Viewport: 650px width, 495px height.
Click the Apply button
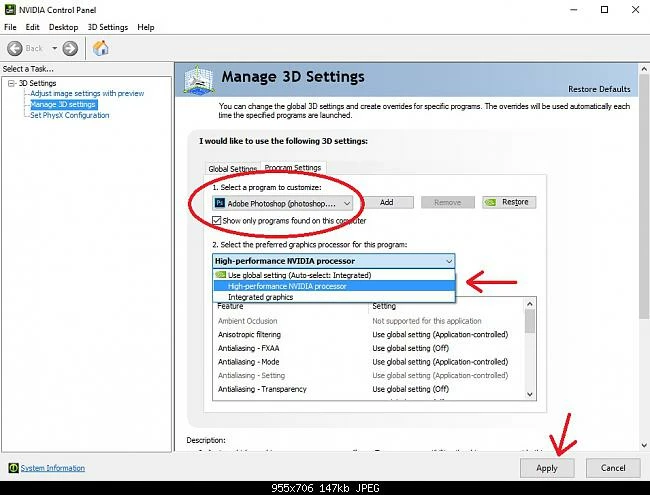coord(547,468)
